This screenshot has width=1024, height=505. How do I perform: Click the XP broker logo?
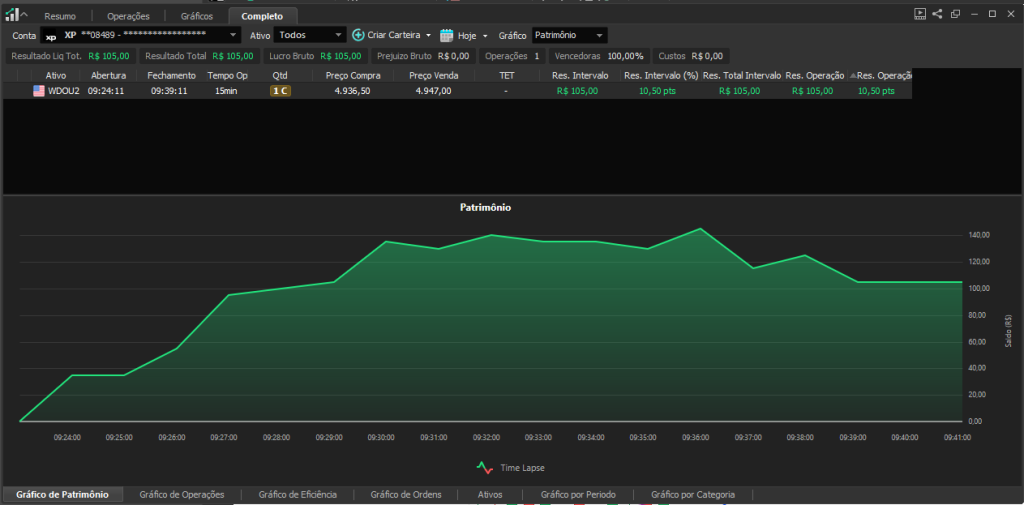51,36
